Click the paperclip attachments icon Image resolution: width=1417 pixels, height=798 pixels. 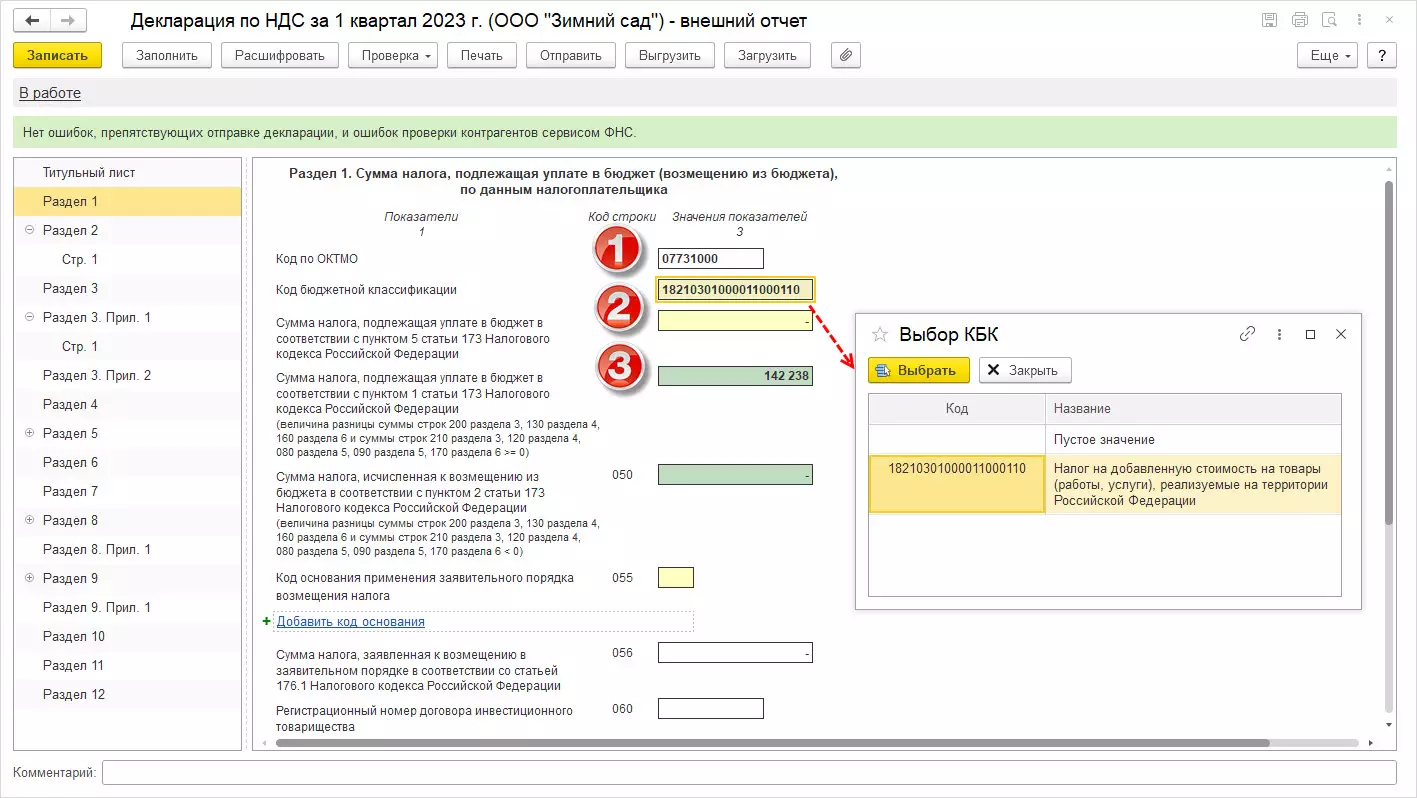(x=846, y=55)
